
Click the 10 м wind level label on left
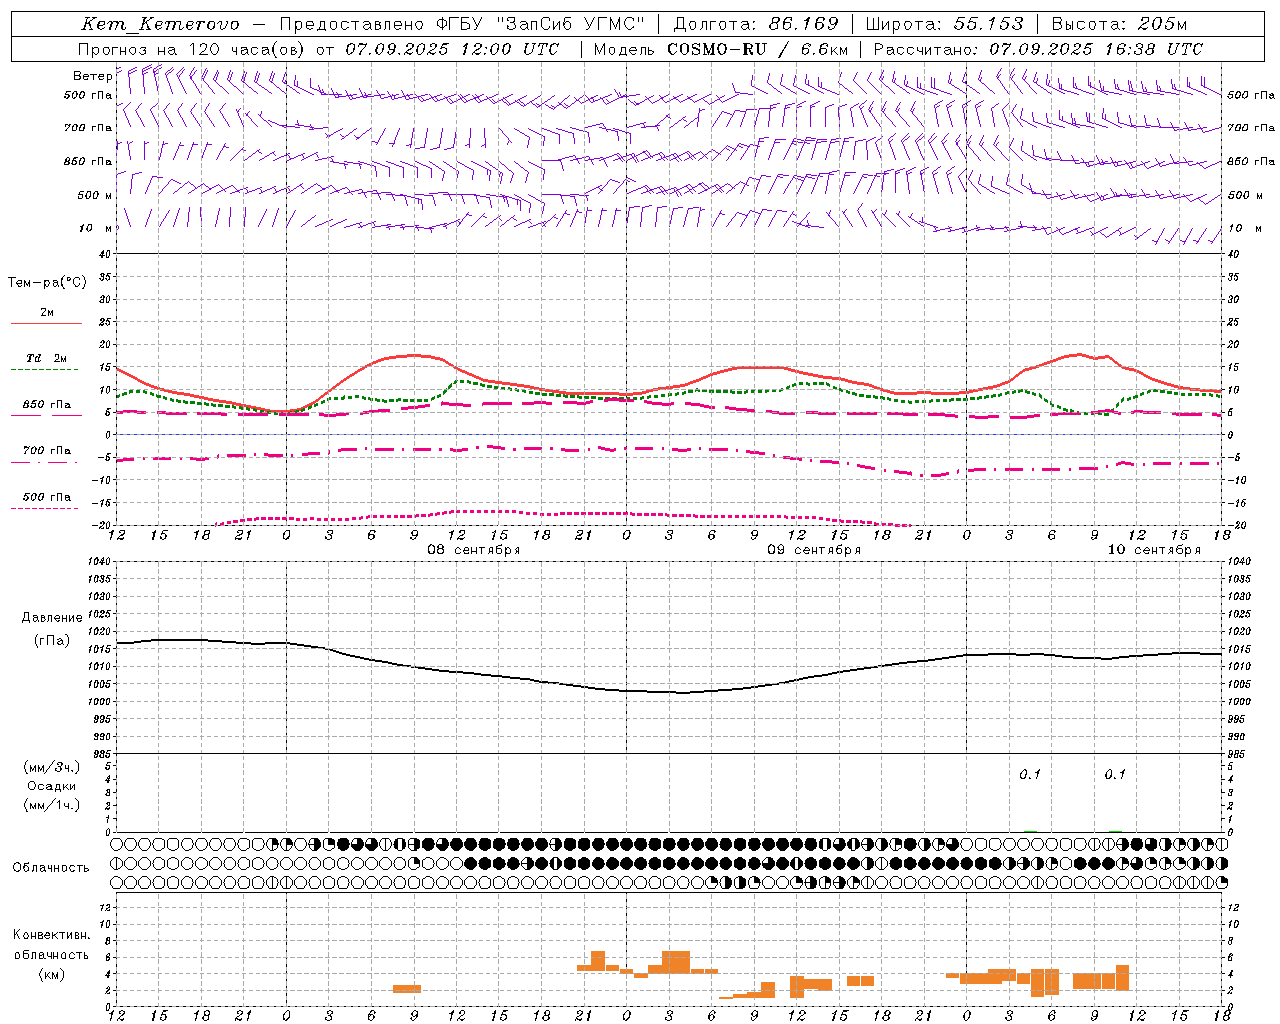(96, 228)
